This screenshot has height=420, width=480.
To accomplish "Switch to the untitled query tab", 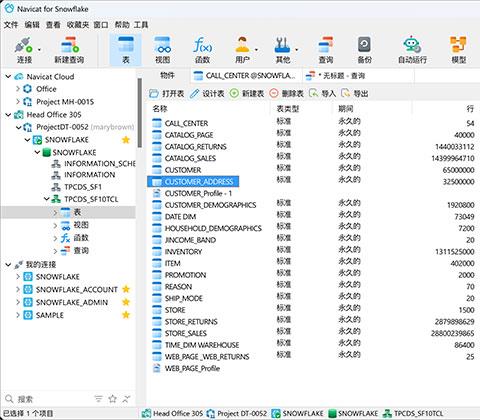I will click(x=358, y=76).
